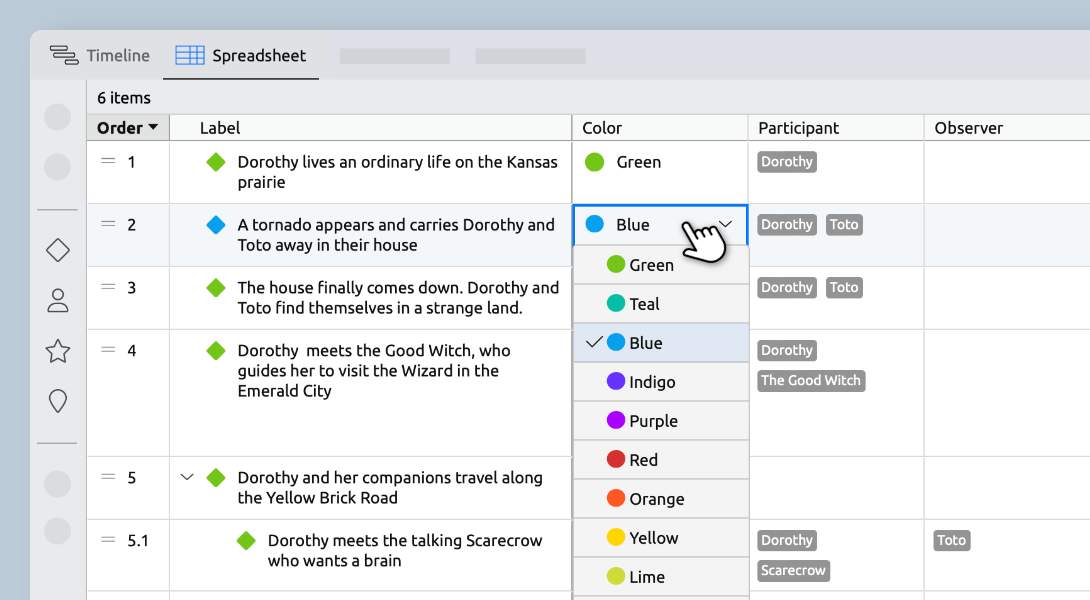Click the Dorothy tag in row 3
This screenshot has height=600, width=1090.
(x=787, y=287)
